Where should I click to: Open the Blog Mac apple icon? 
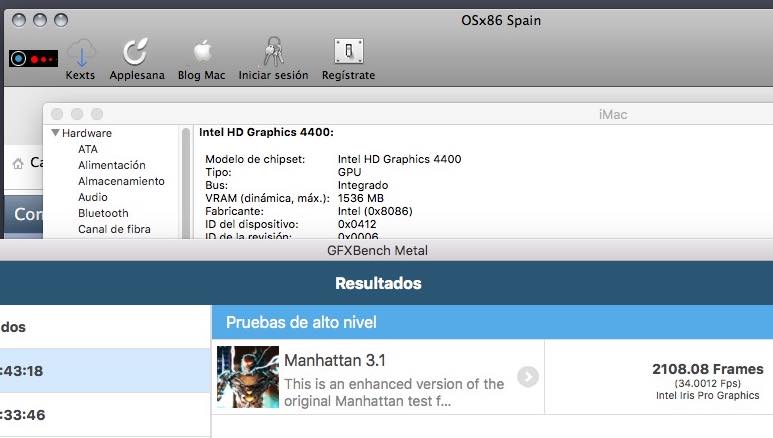[202, 51]
